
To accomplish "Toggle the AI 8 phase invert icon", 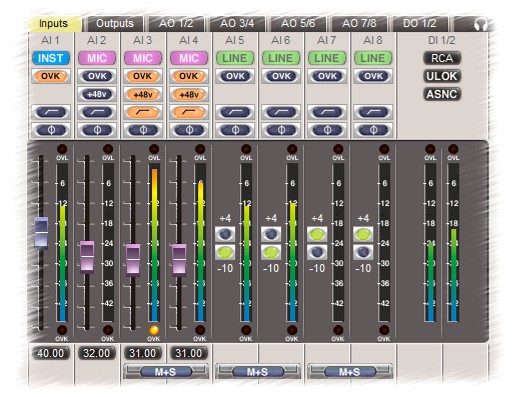I will click(373, 130).
